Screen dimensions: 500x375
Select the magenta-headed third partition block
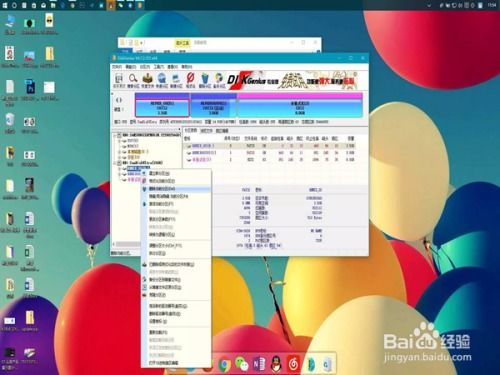point(300,105)
